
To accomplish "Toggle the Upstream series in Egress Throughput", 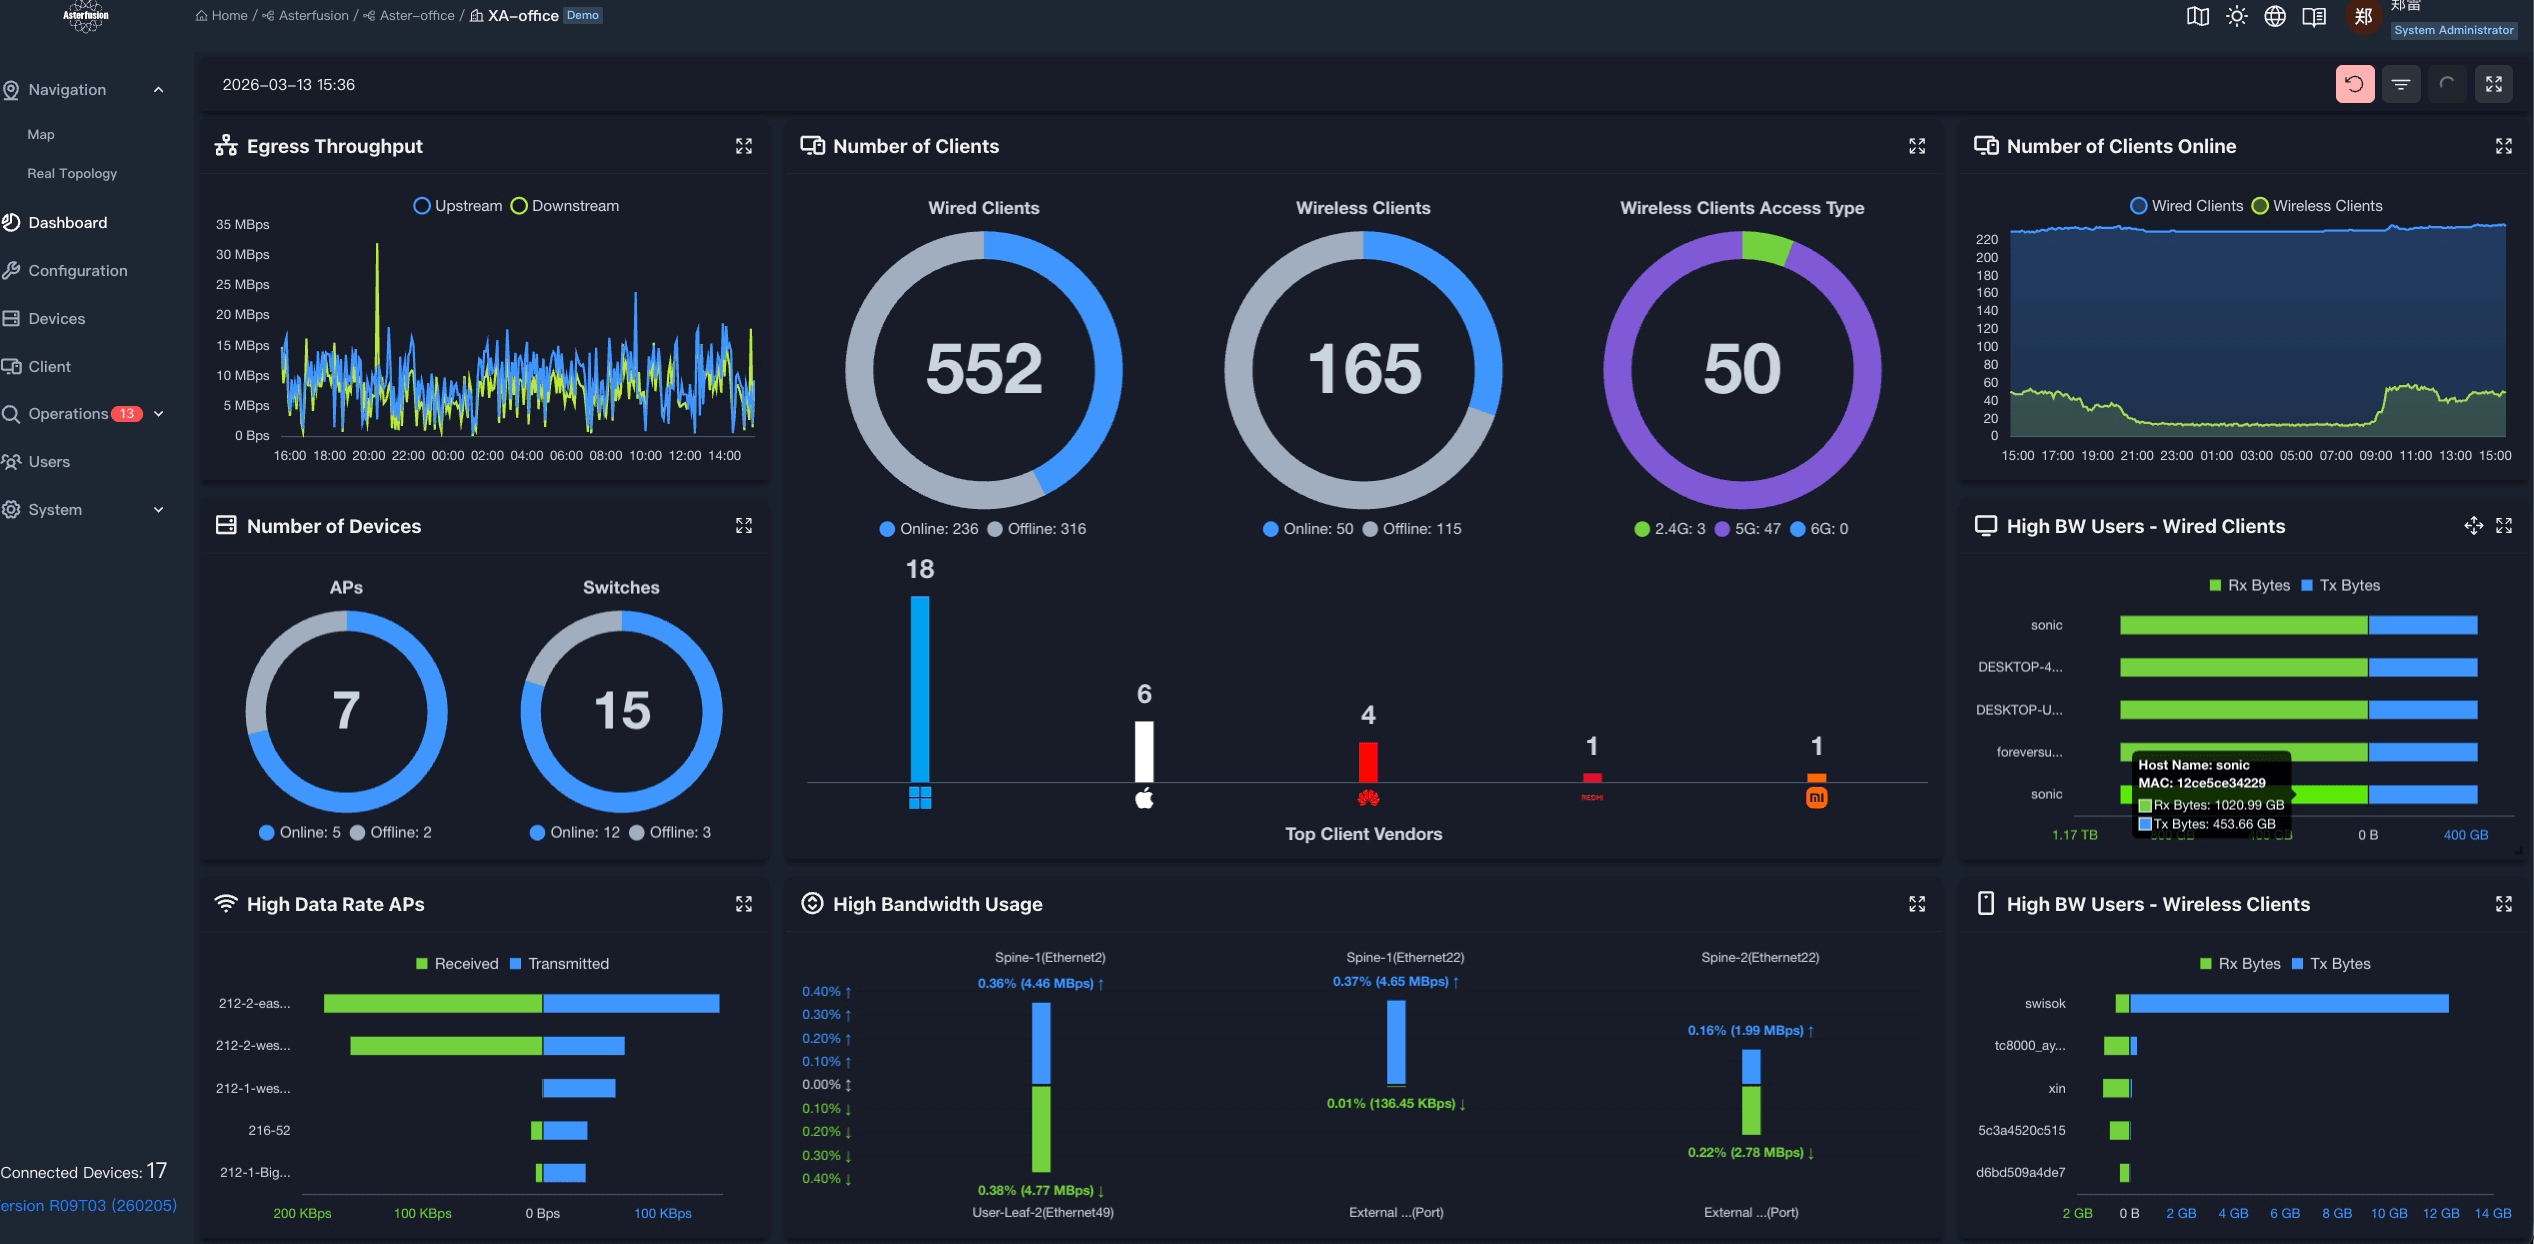I will coord(460,205).
